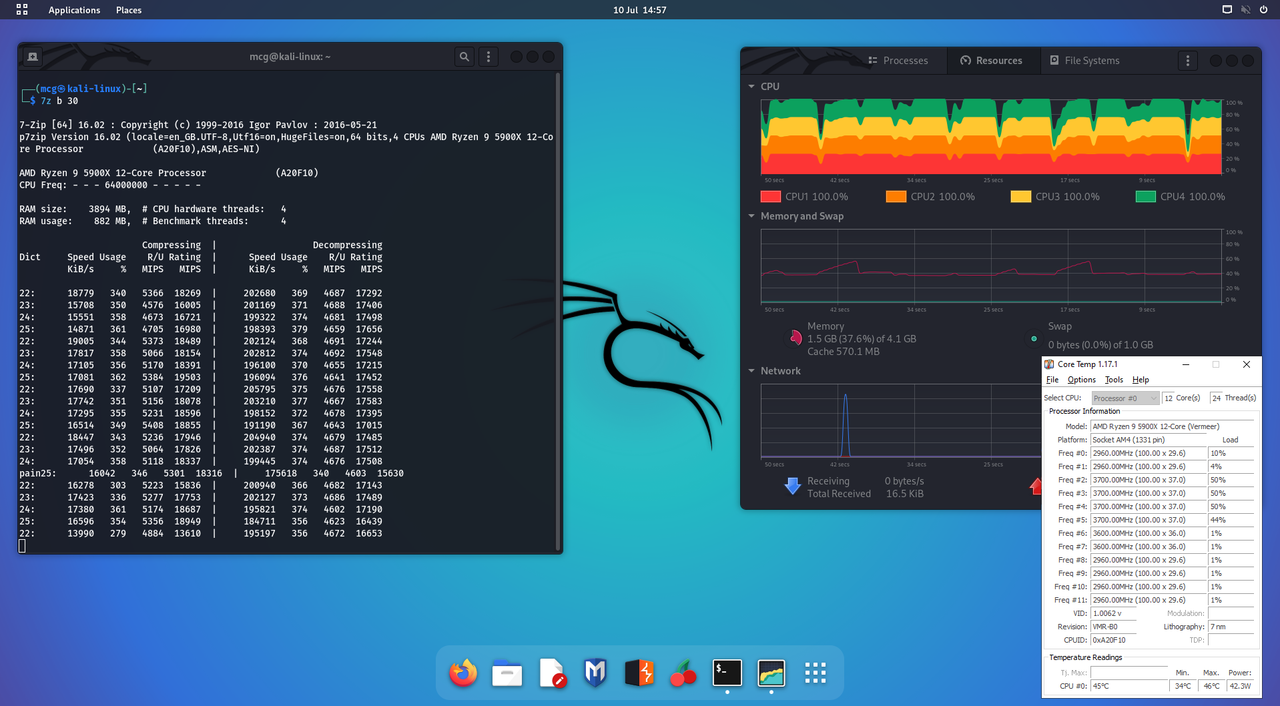Click the Freq #5 load value 44%
The width and height of the screenshot is (1280, 706).
coord(1231,520)
